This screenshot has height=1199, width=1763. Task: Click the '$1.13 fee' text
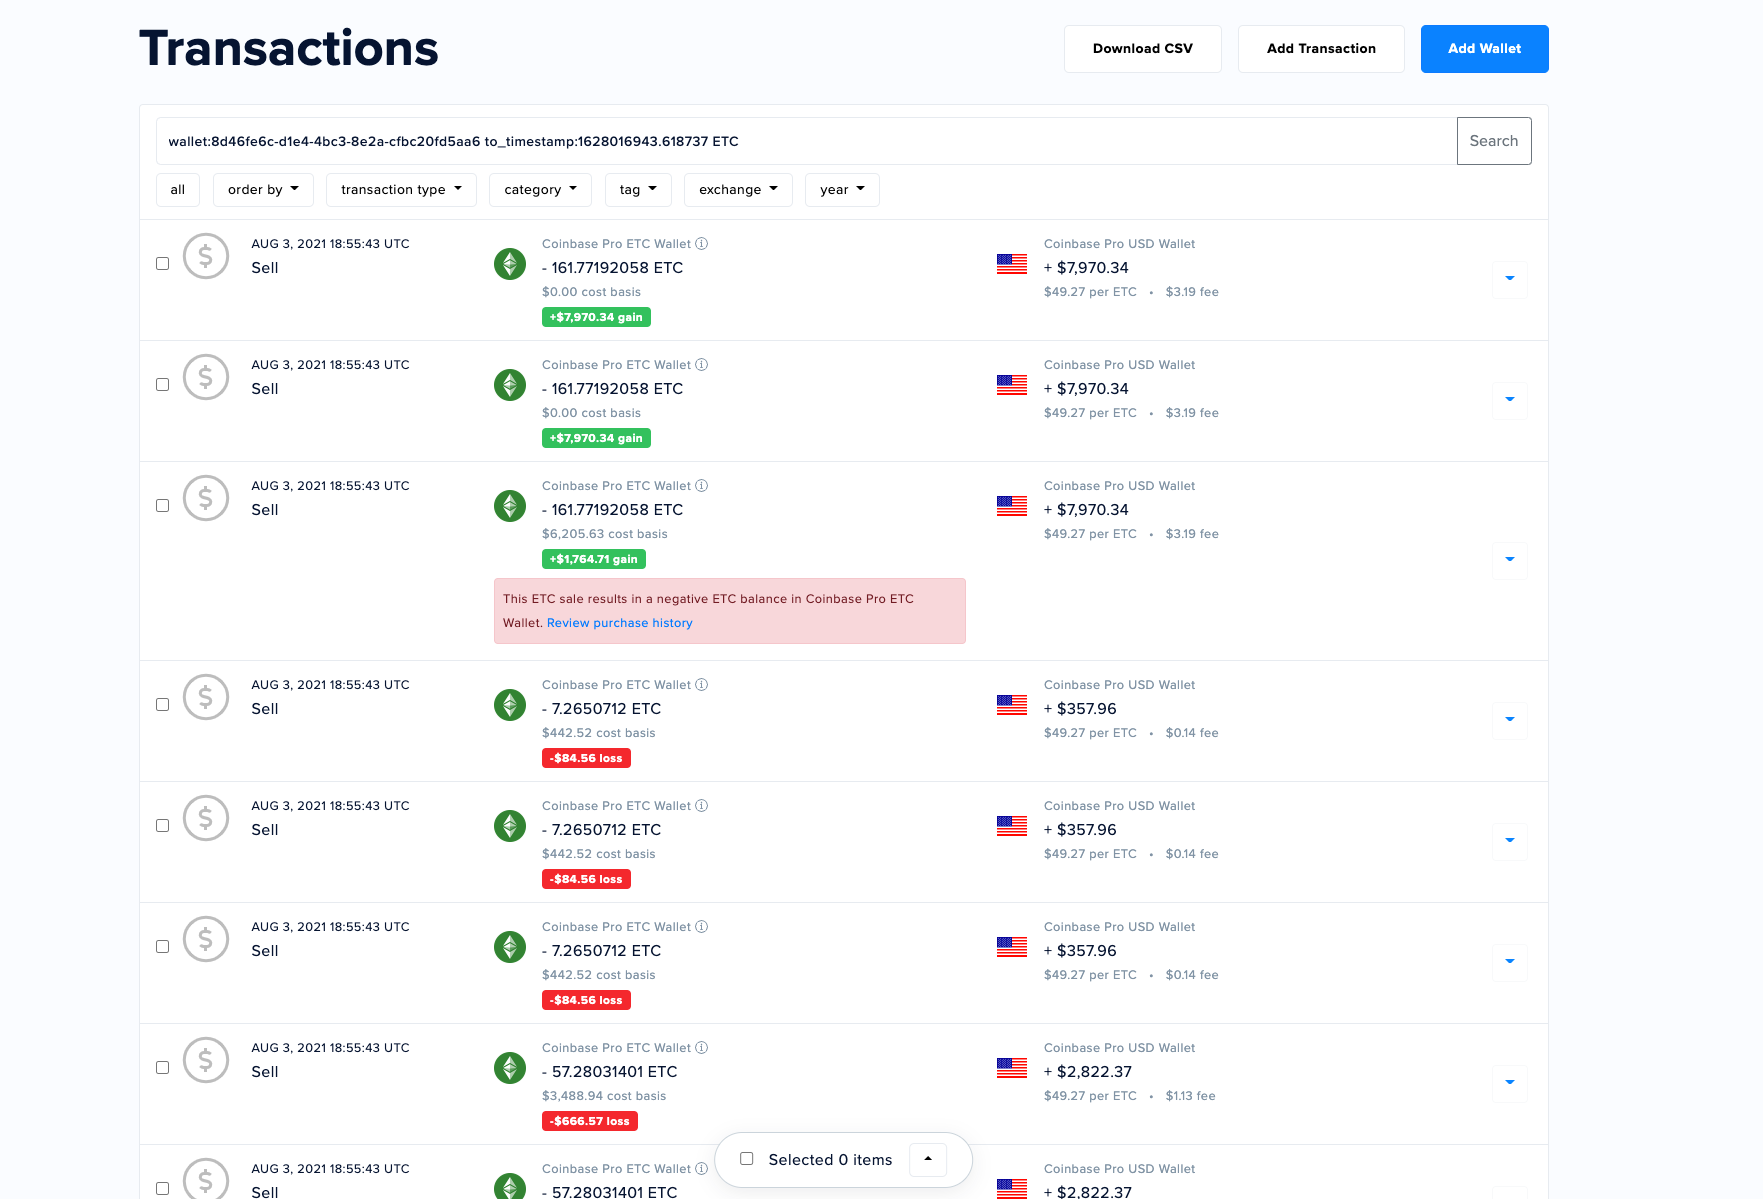point(1191,1096)
